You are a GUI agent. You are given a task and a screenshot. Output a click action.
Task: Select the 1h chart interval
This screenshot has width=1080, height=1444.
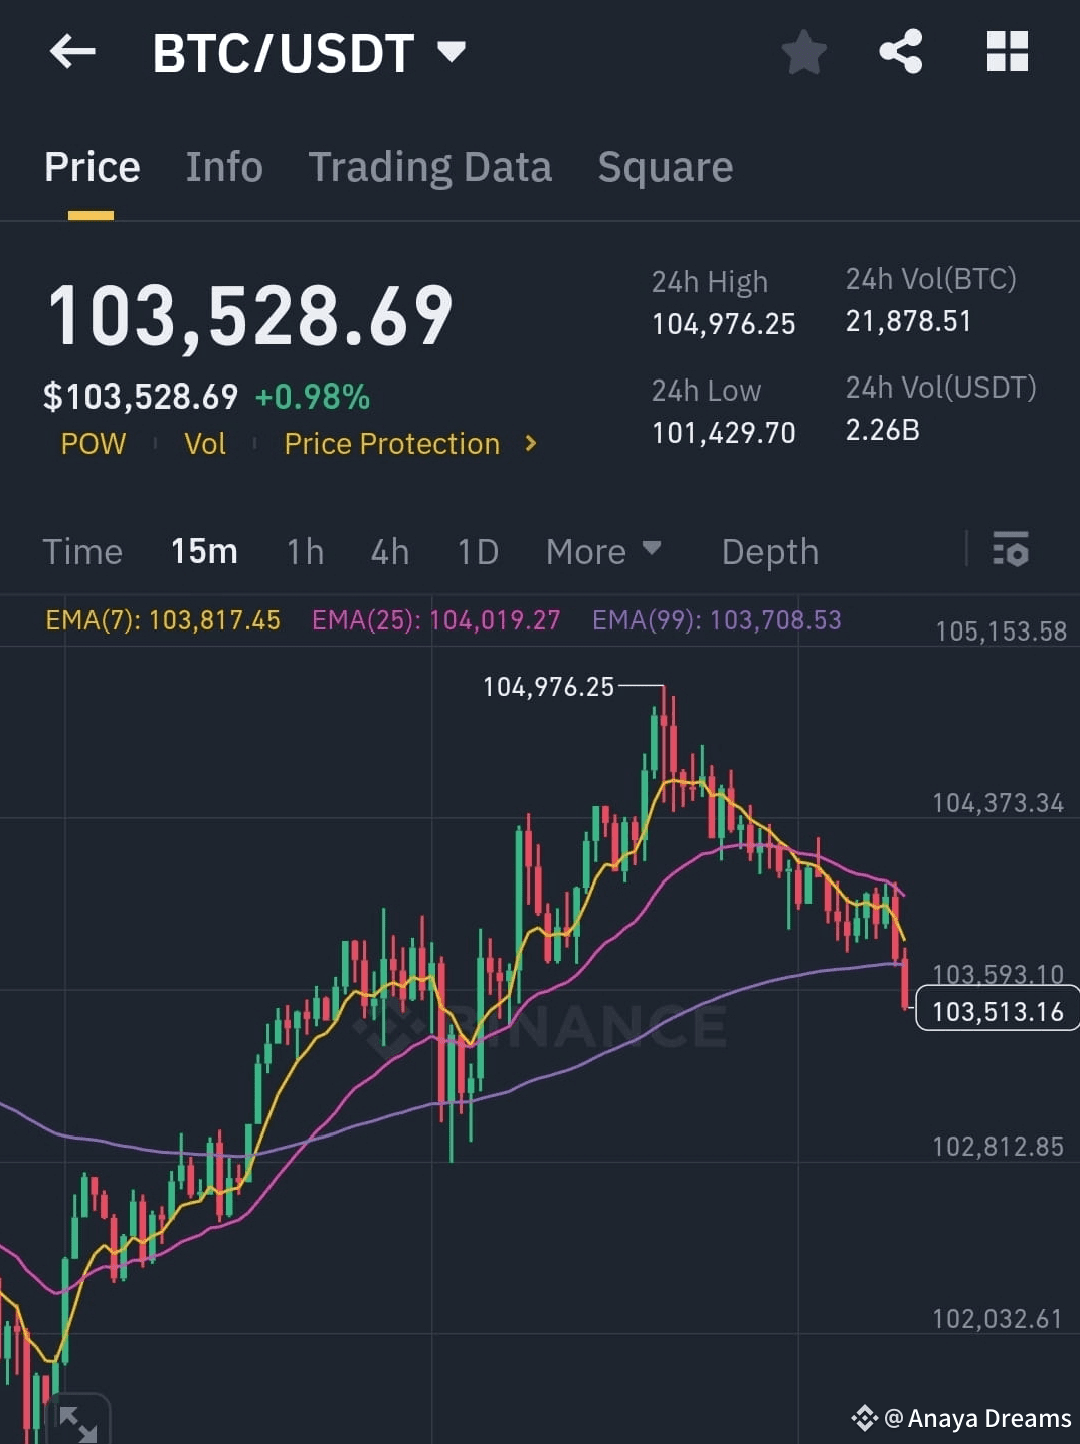[x=305, y=551]
